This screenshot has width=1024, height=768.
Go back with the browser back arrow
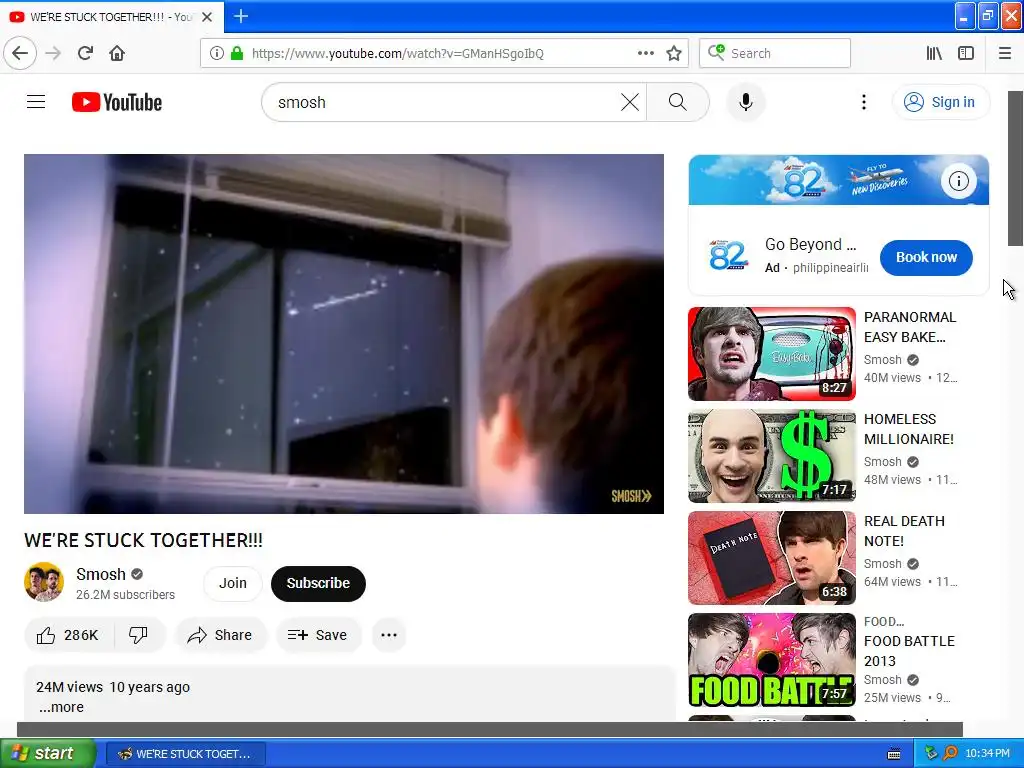tap(20, 54)
